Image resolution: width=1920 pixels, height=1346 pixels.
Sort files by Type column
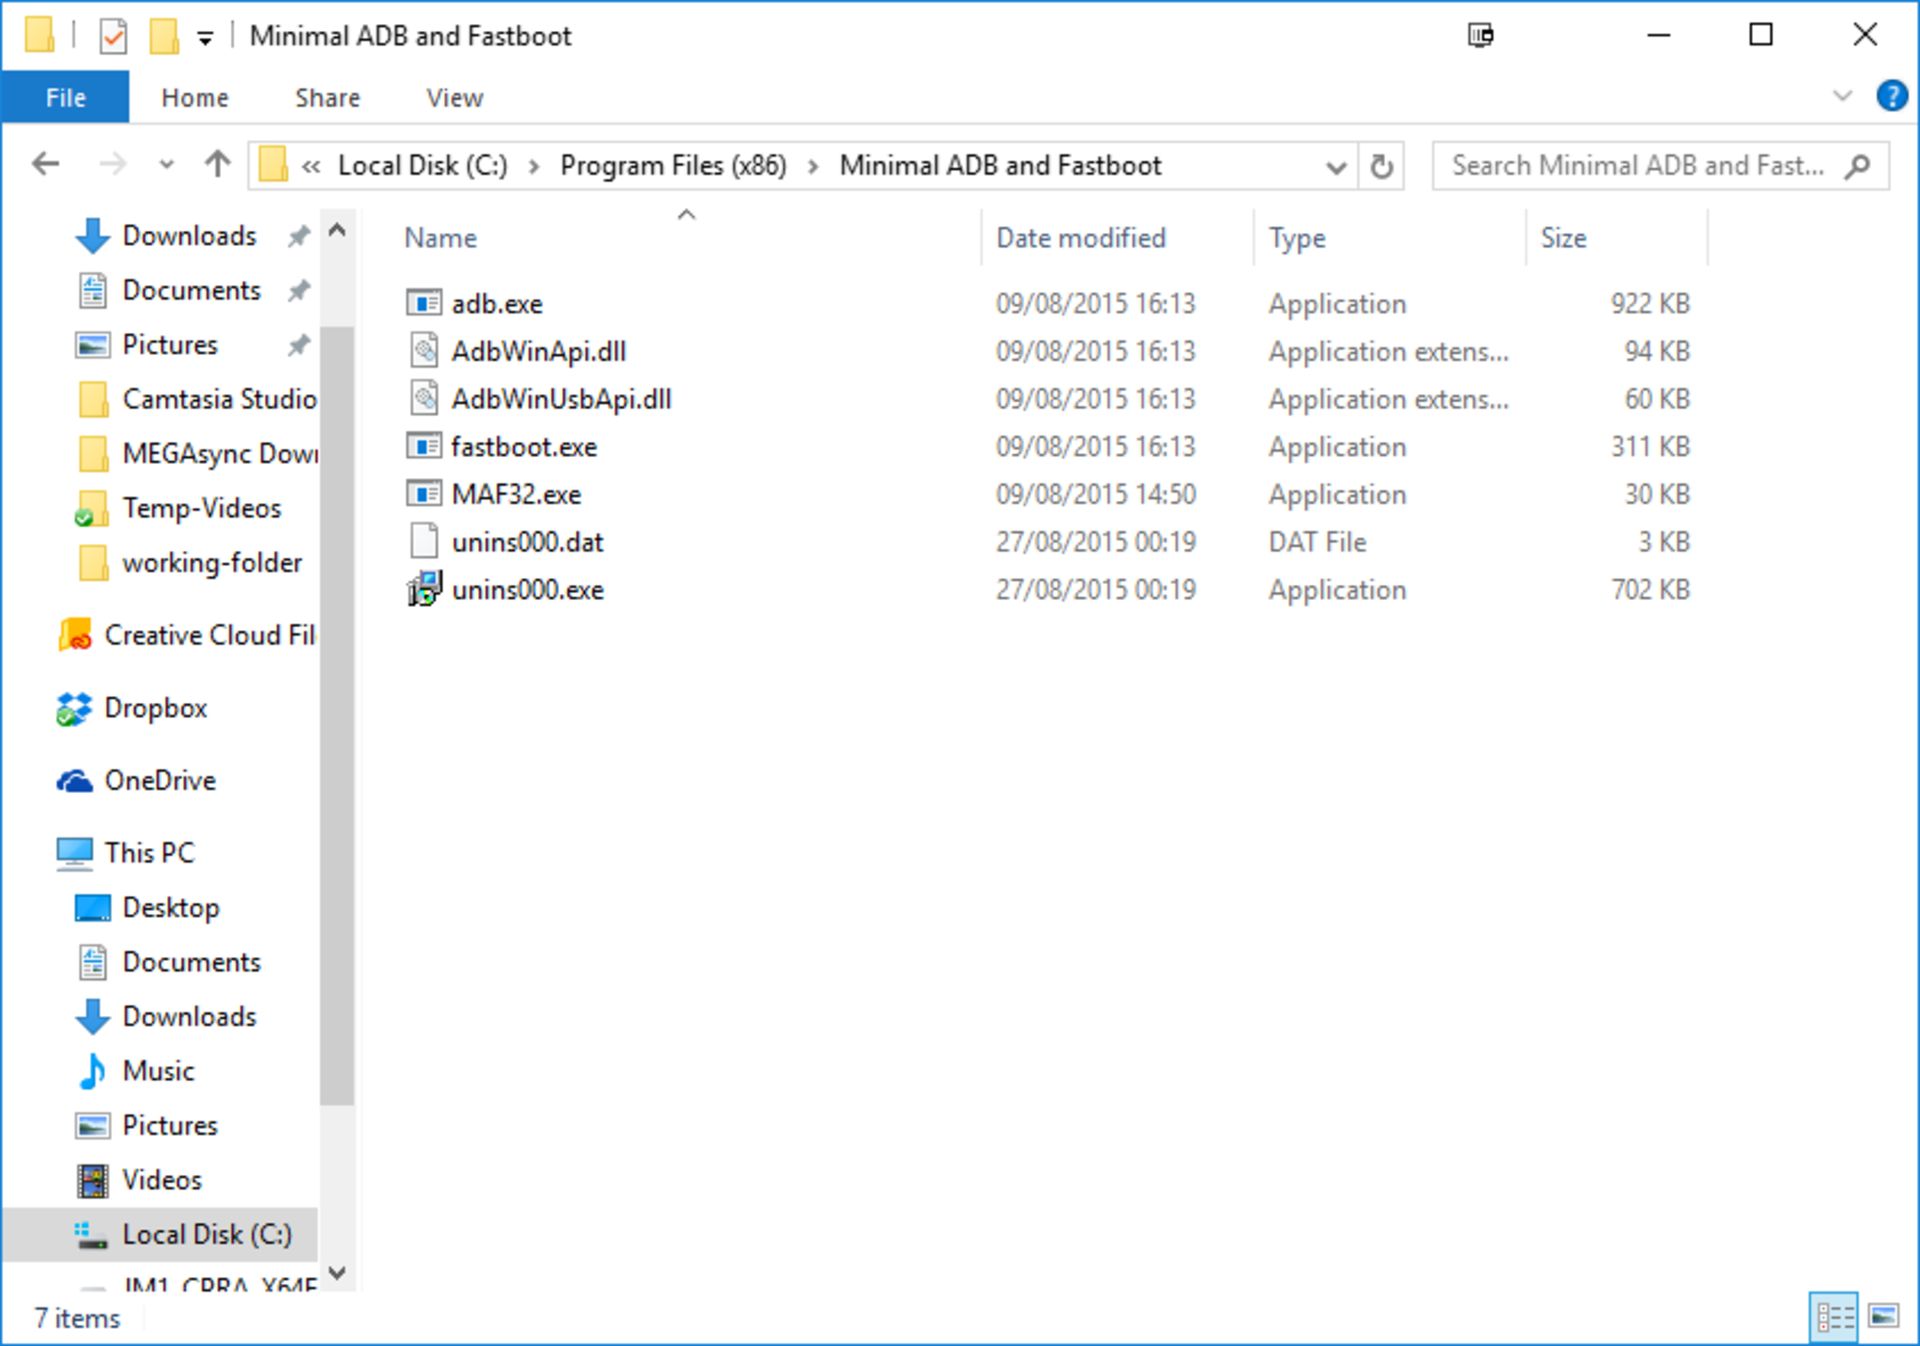pyautogui.click(x=1297, y=238)
